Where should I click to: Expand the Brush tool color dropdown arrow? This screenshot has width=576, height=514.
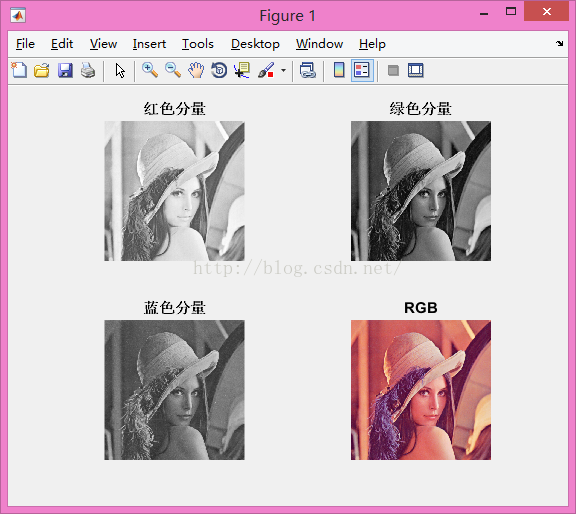coord(283,70)
